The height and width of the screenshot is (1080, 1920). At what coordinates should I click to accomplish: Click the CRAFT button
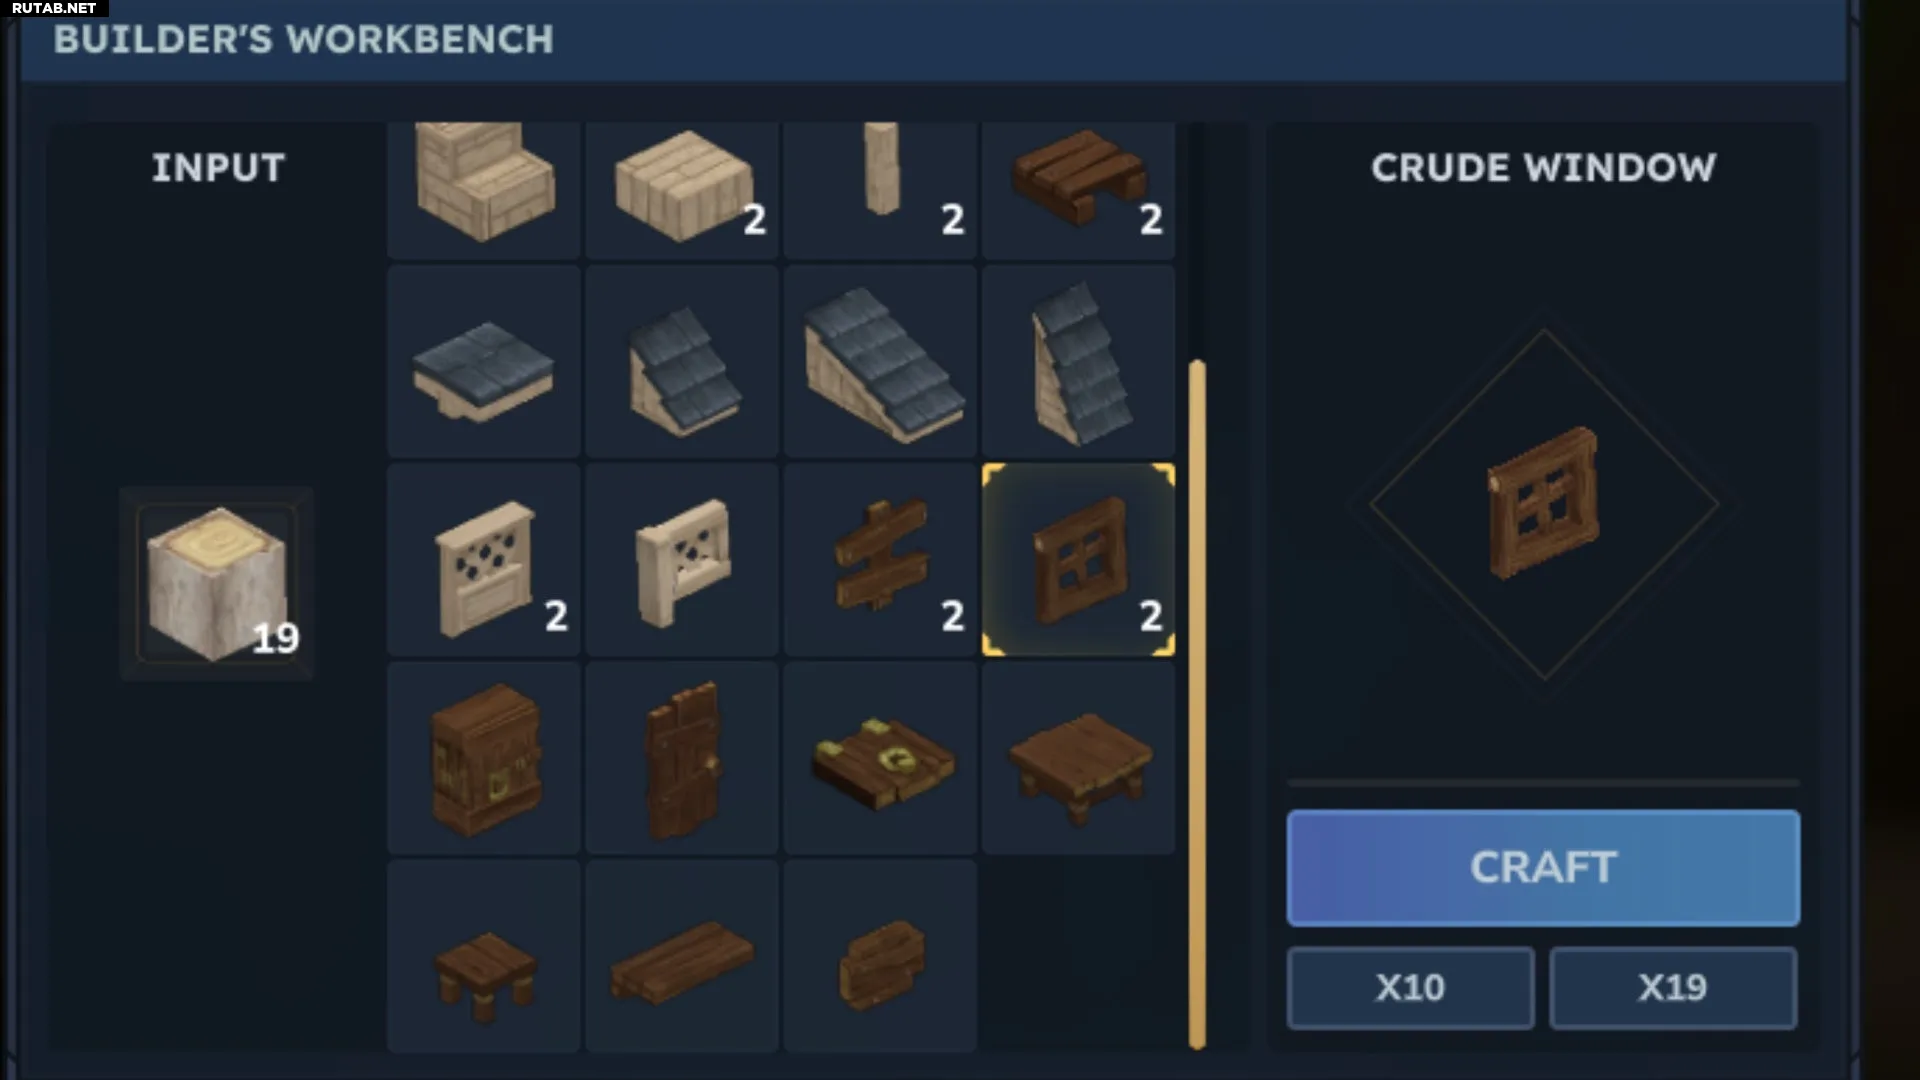[x=1543, y=868]
